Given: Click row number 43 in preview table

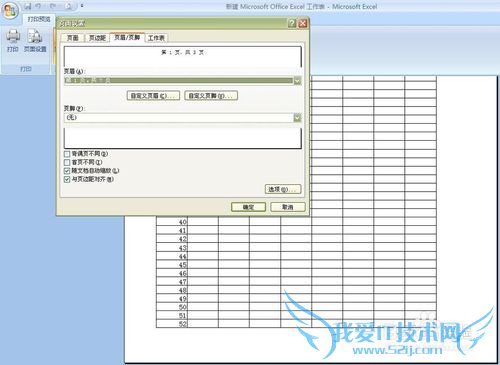Looking at the screenshot, I should [x=183, y=248].
